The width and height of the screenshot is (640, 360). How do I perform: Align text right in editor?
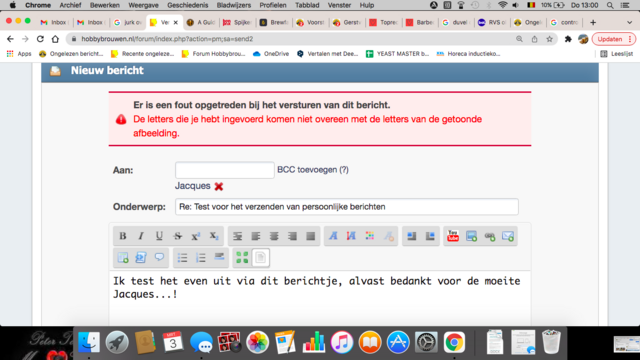(x=292, y=236)
